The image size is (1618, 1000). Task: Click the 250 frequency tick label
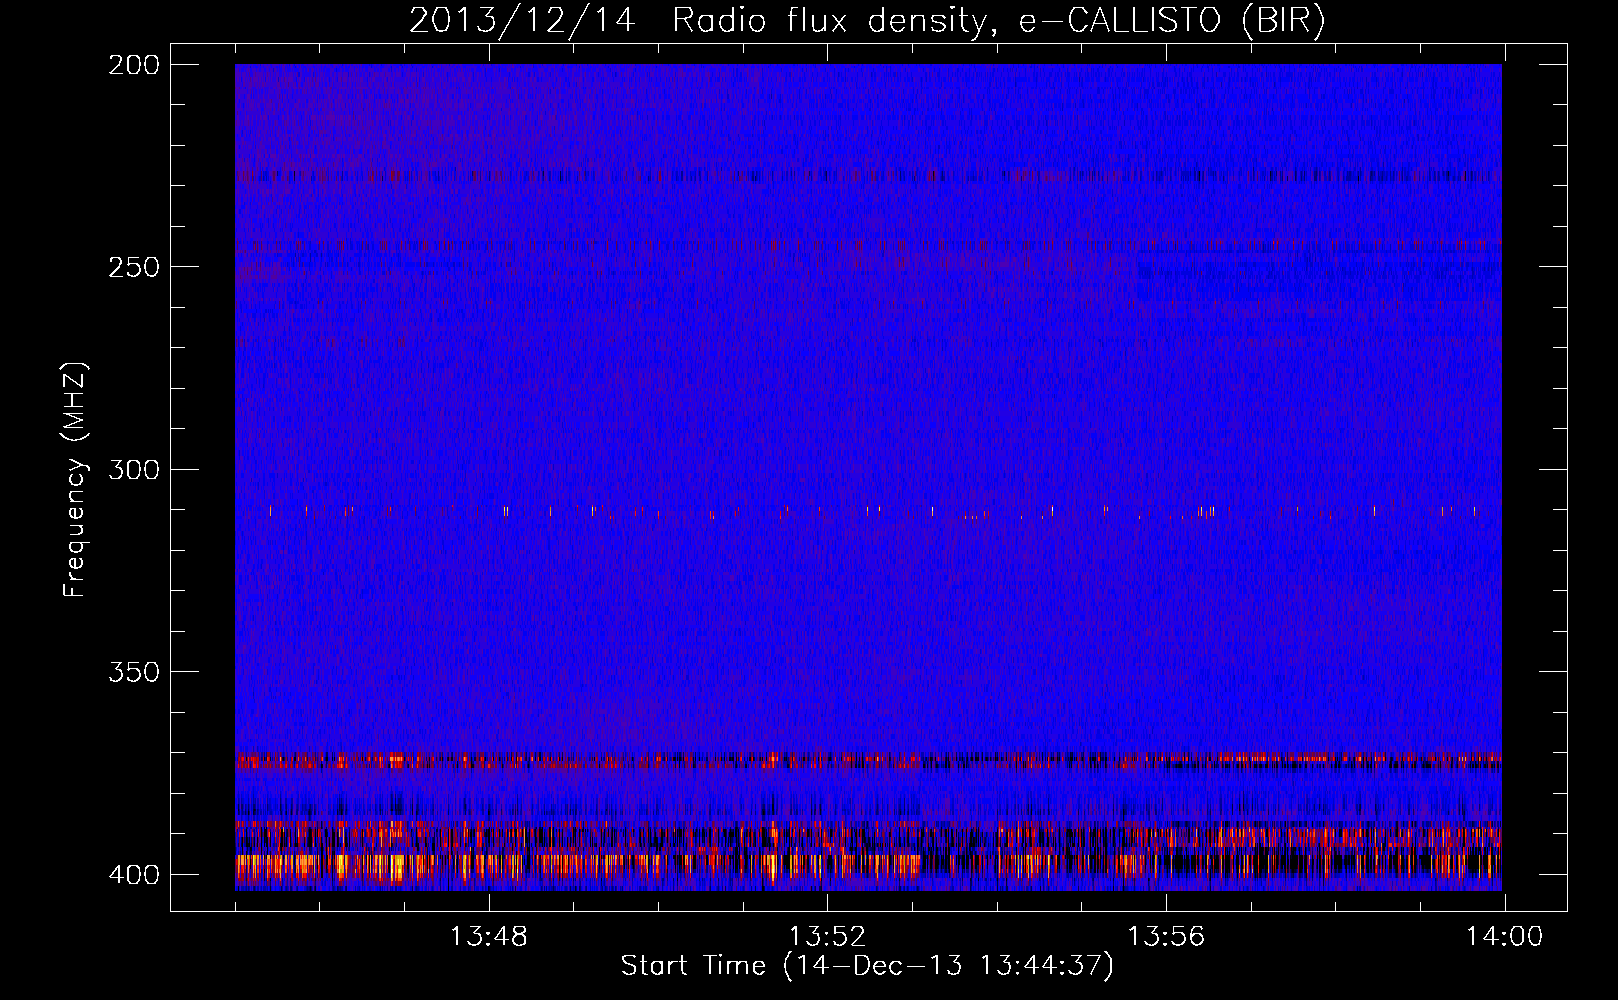133,267
